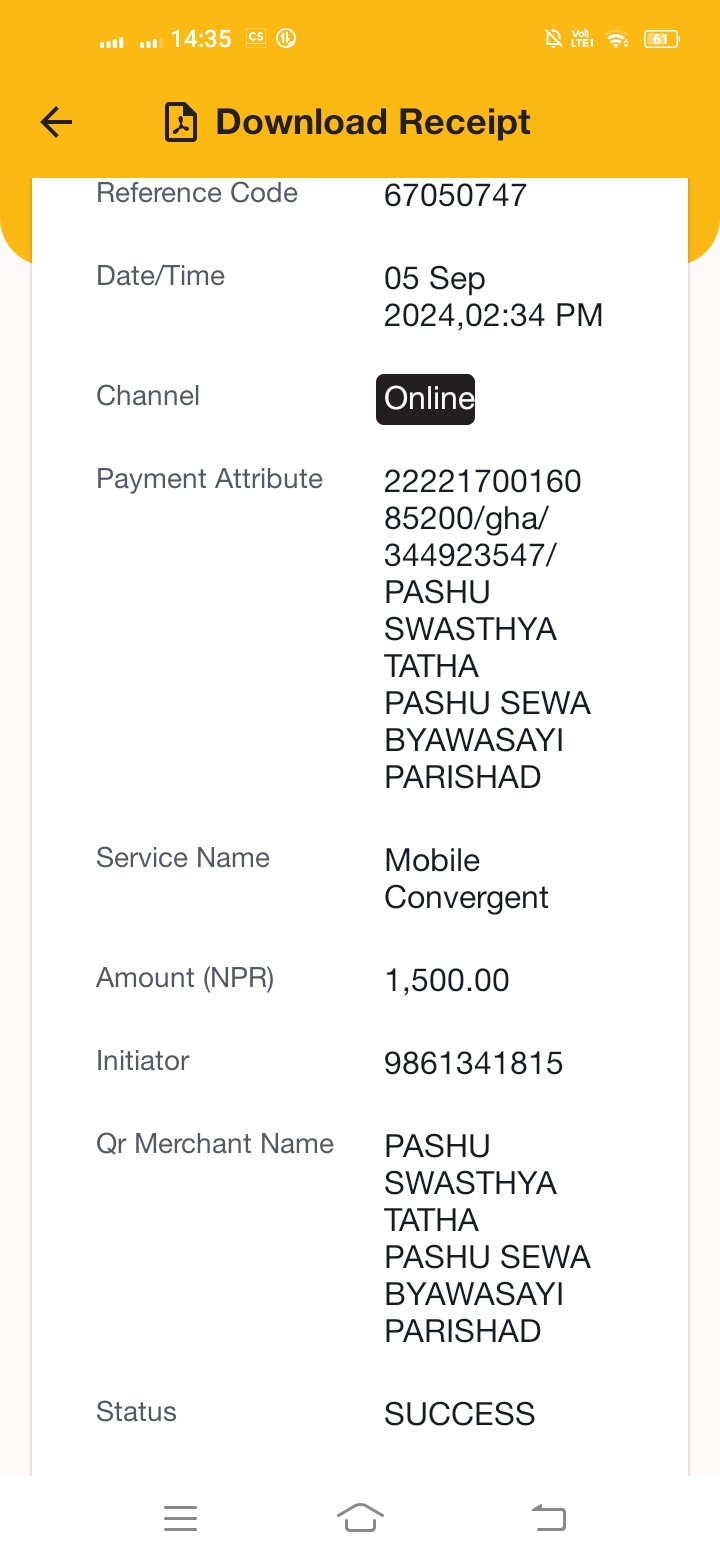Viewport: 720px width, 1560px height.
Task: Tap the Payment Attribute value text
Action: (x=487, y=629)
